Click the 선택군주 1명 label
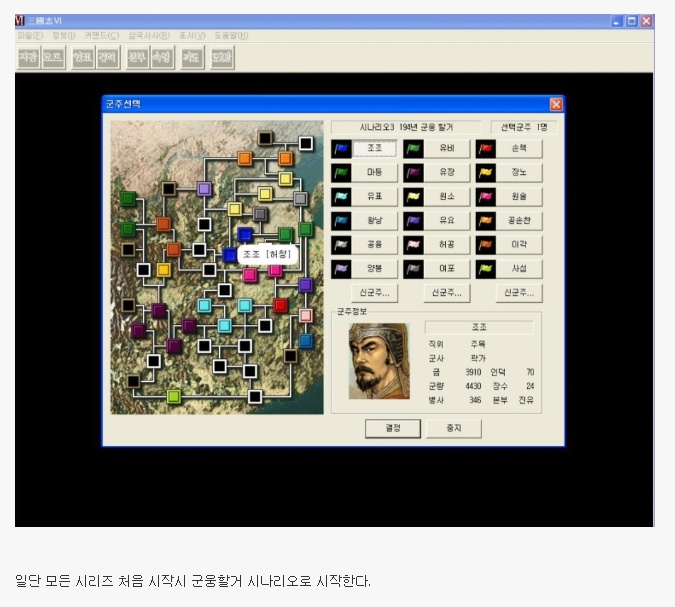 (524, 127)
